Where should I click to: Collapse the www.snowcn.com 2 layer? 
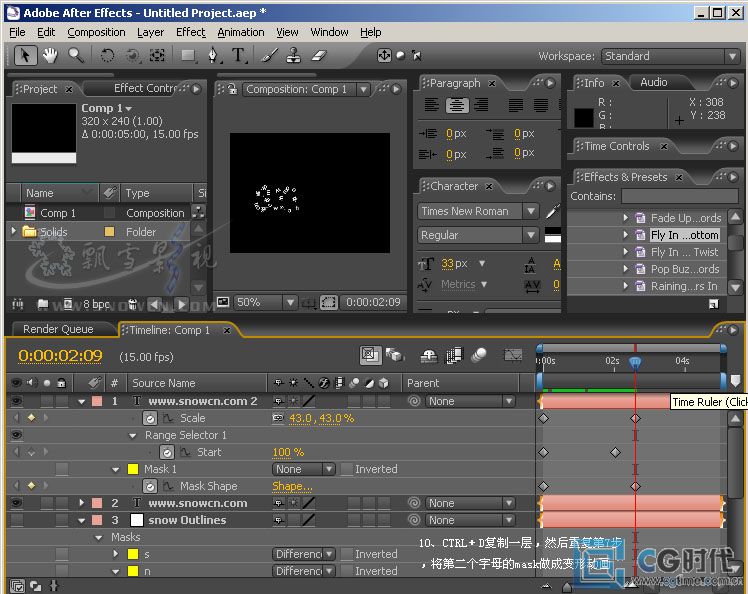[x=82, y=402]
